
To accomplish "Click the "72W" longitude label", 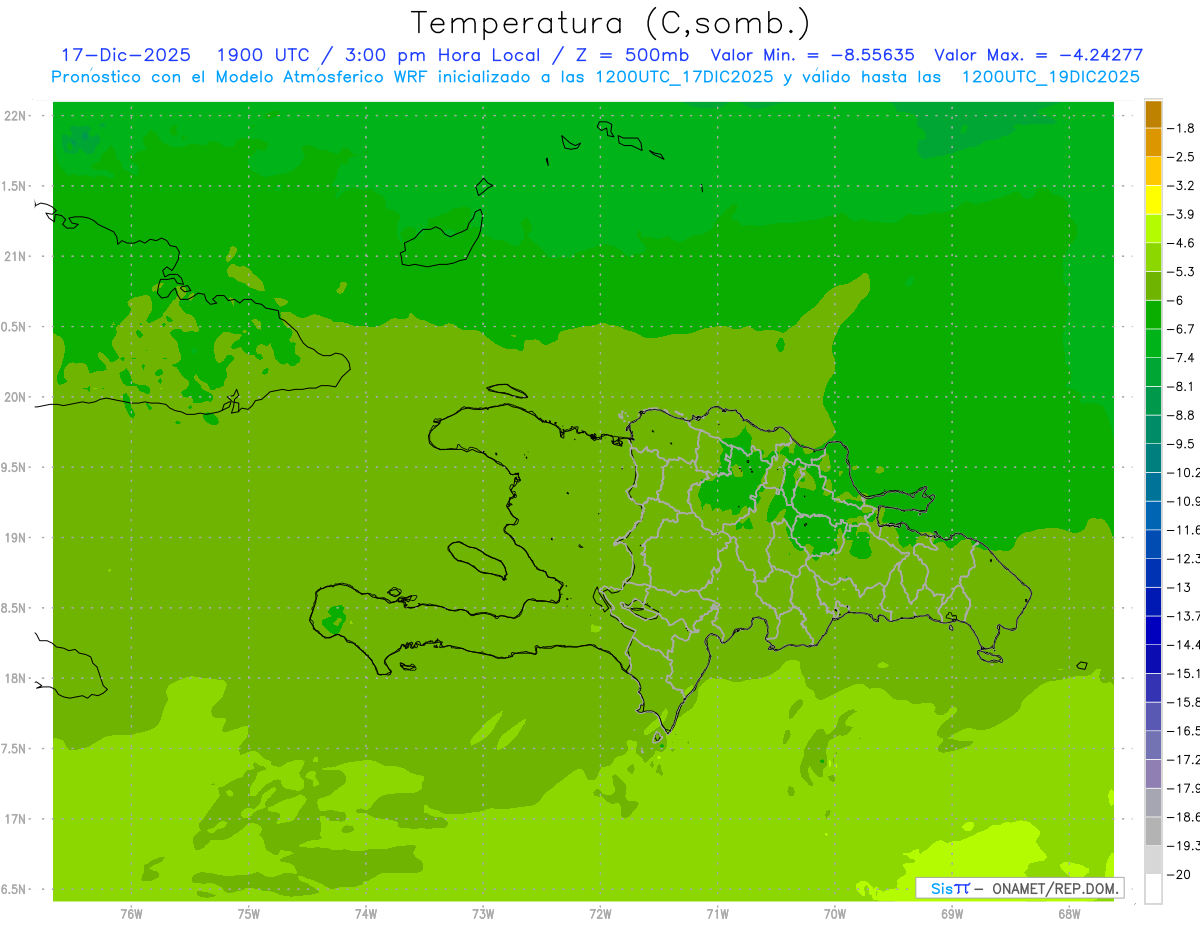I will pyautogui.click(x=600, y=914).
